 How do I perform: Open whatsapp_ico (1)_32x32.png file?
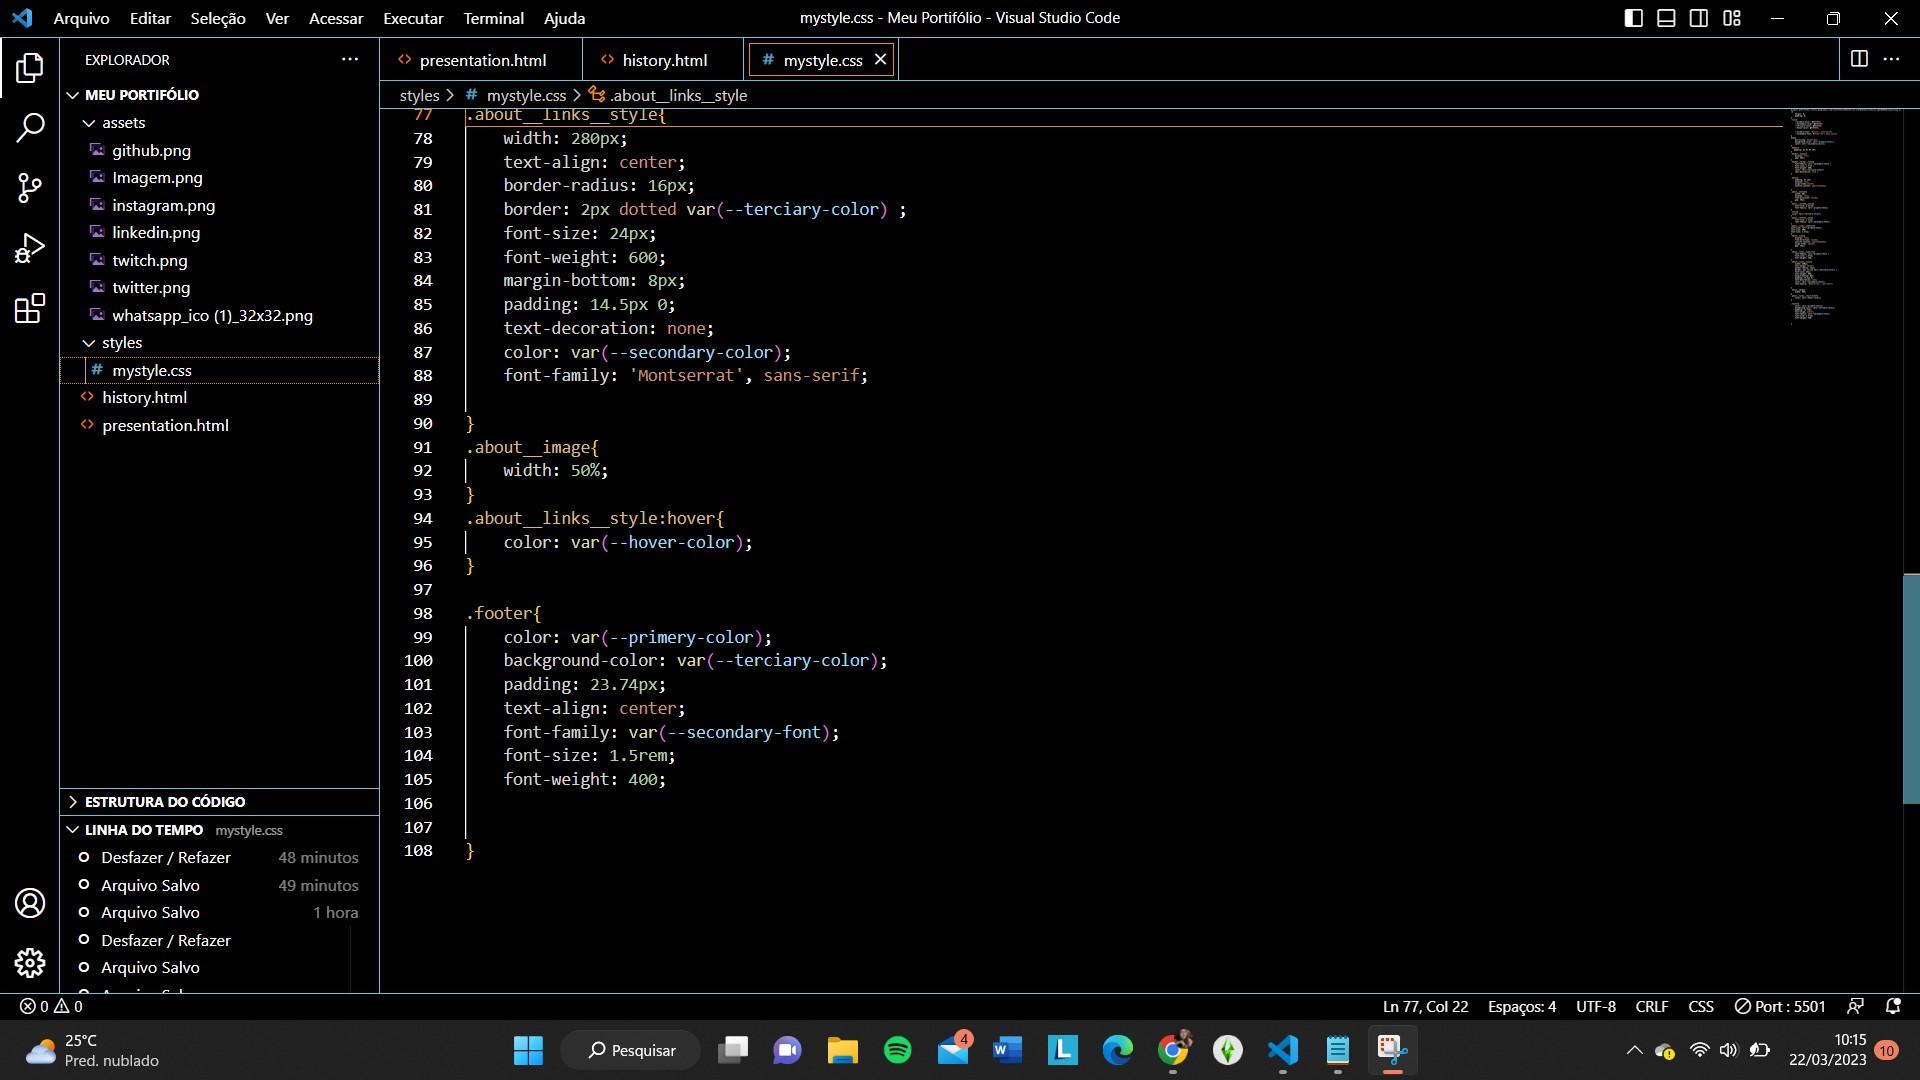(x=212, y=315)
